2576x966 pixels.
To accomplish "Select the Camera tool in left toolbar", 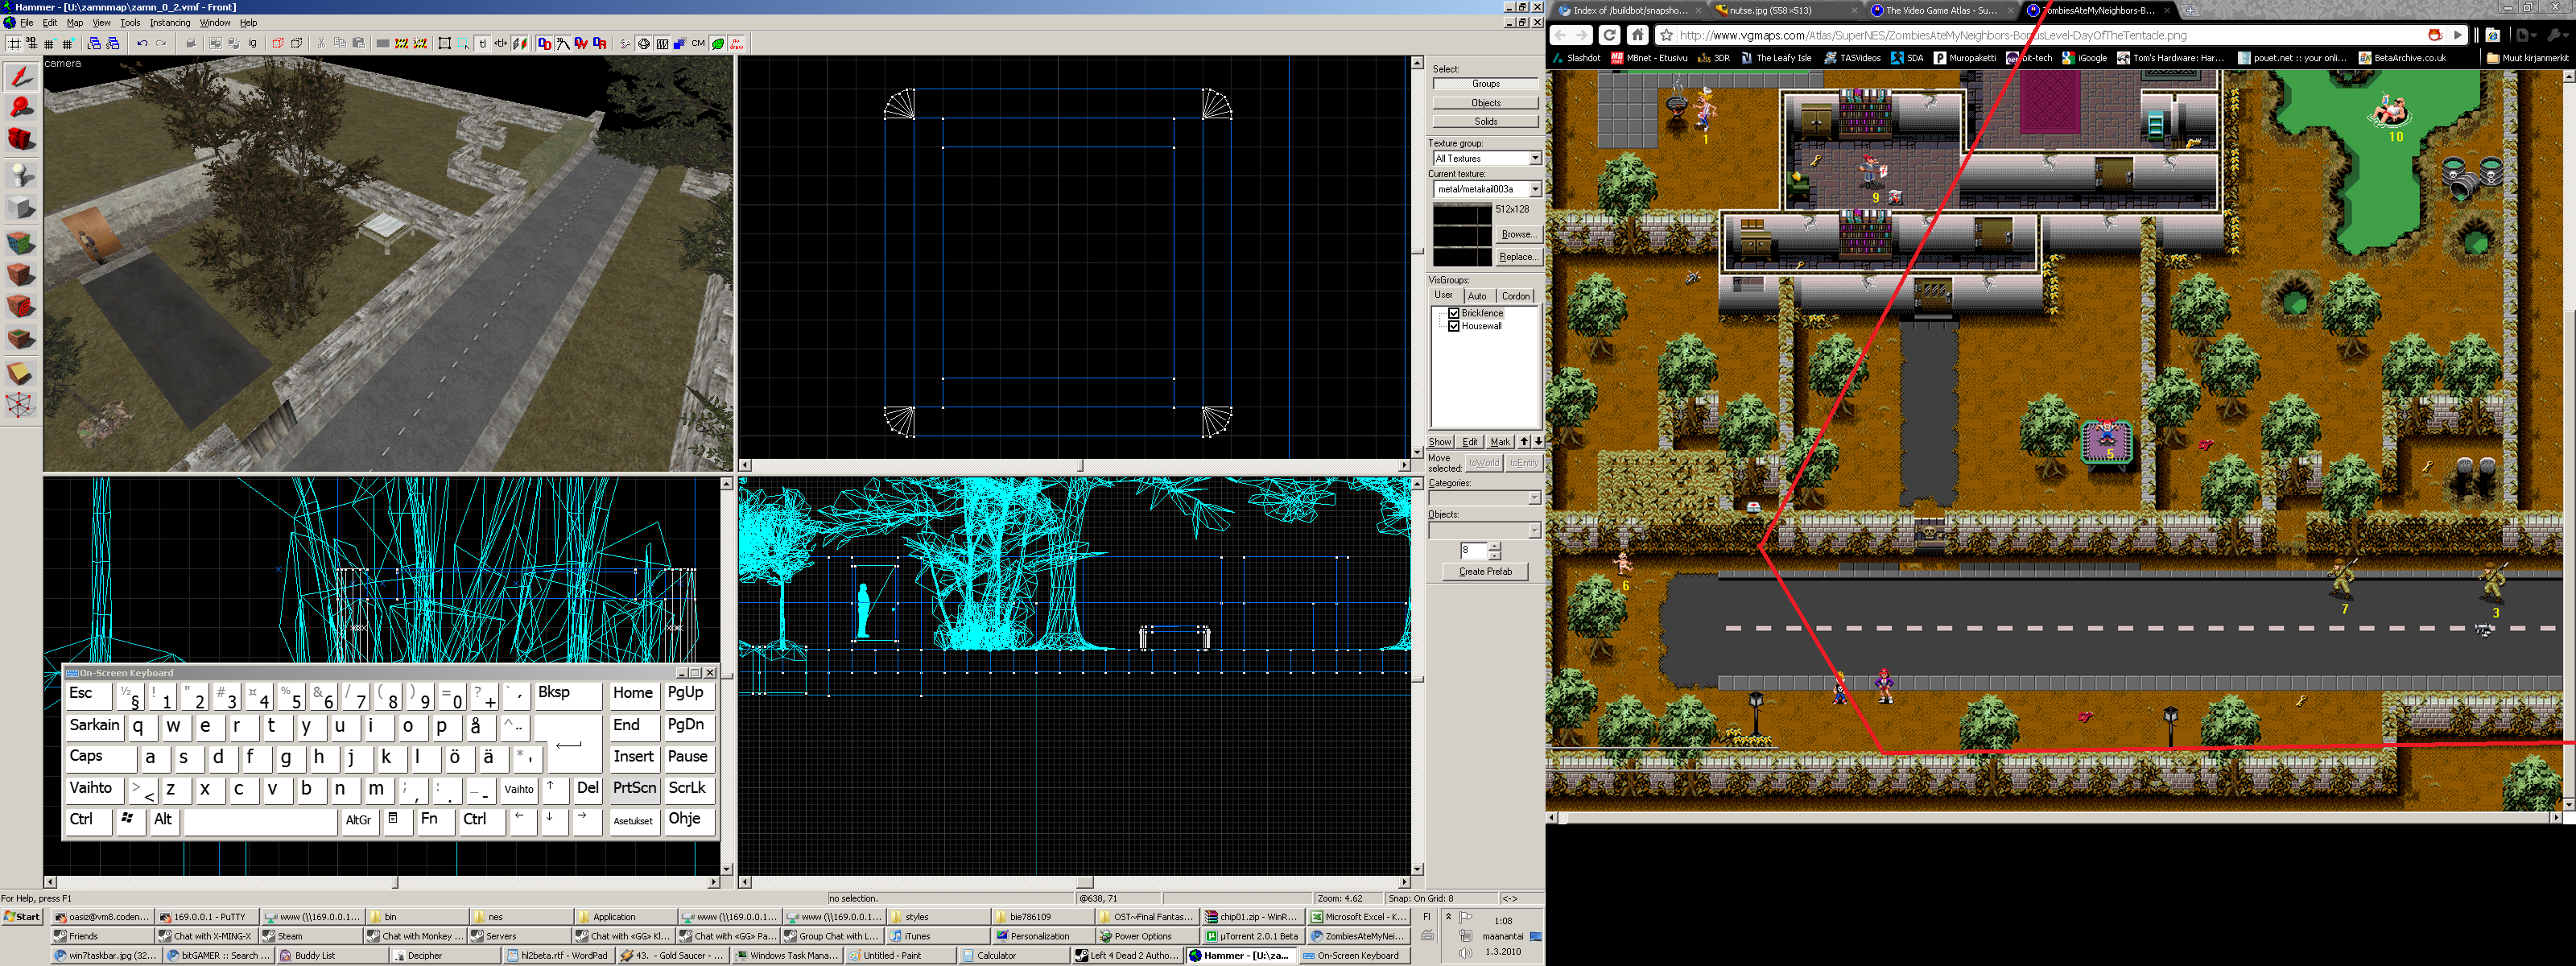I will coord(21,139).
